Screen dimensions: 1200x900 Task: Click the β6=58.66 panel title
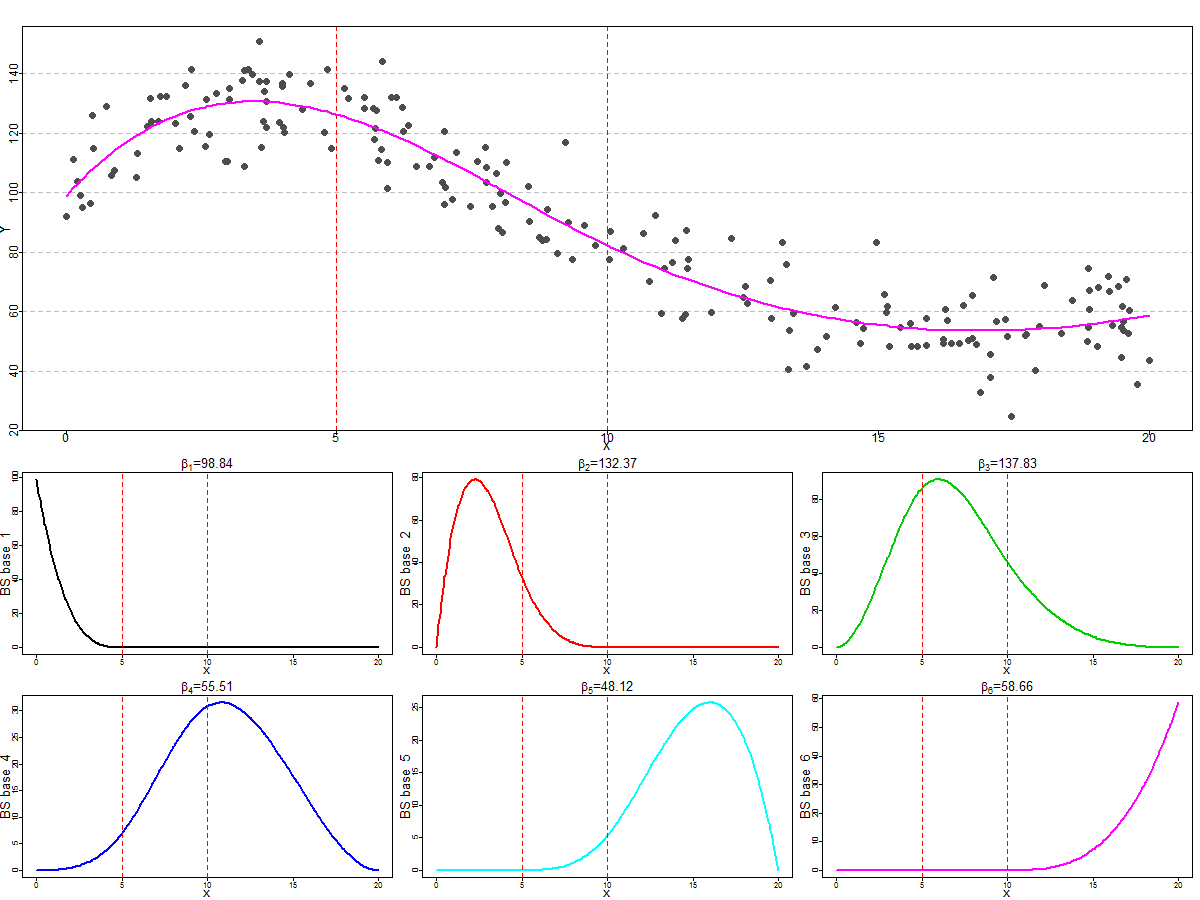[1006, 687]
